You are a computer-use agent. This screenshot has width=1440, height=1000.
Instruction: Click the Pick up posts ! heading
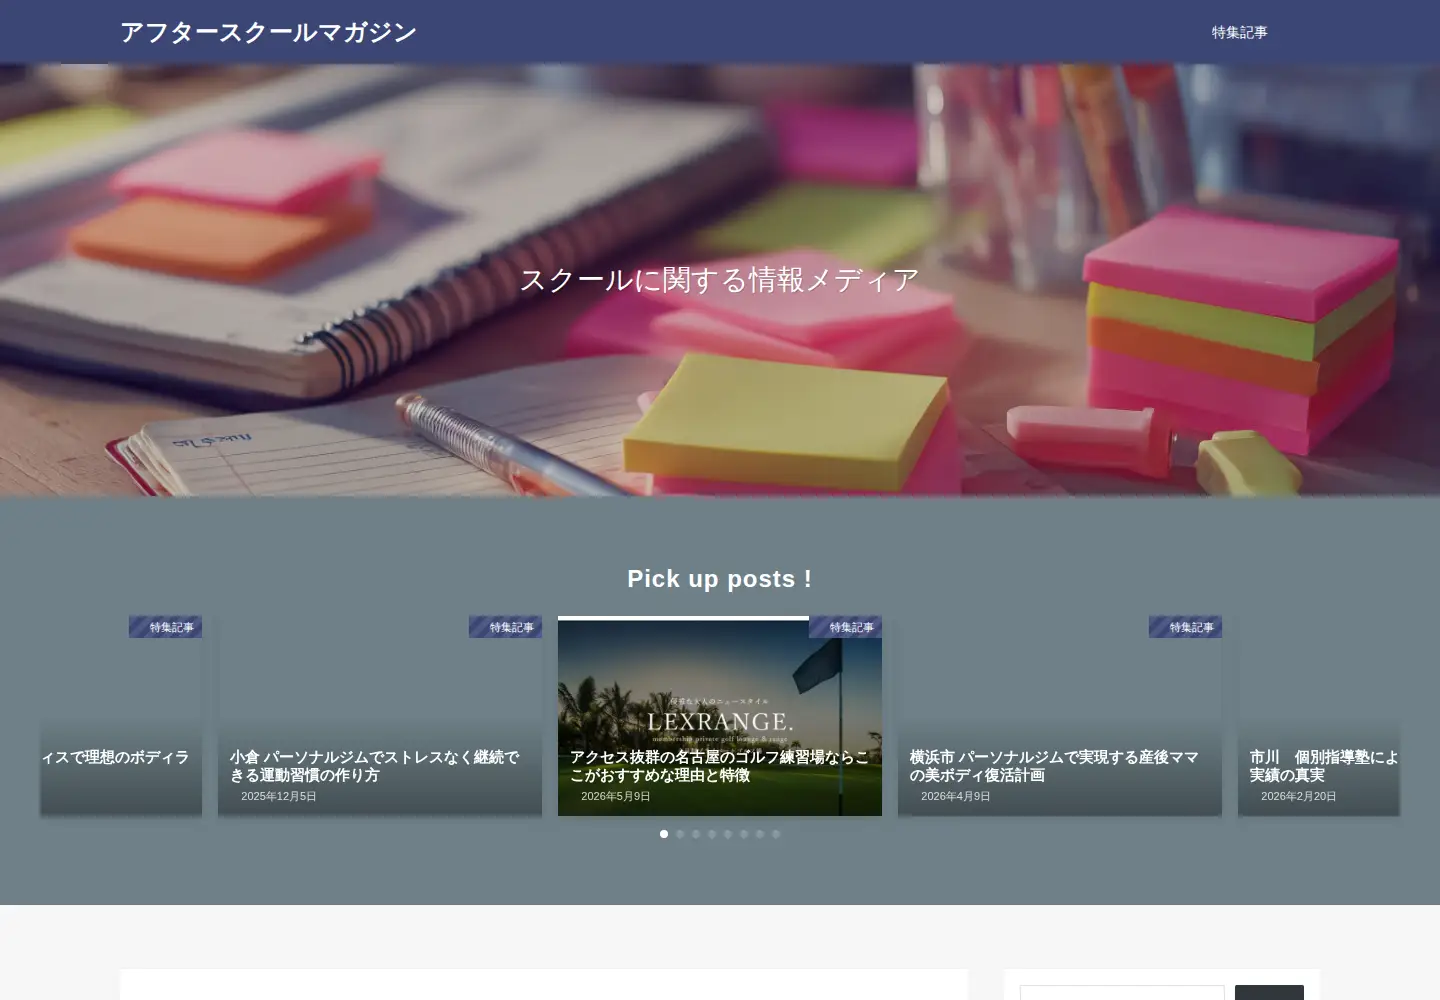tap(720, 579)
